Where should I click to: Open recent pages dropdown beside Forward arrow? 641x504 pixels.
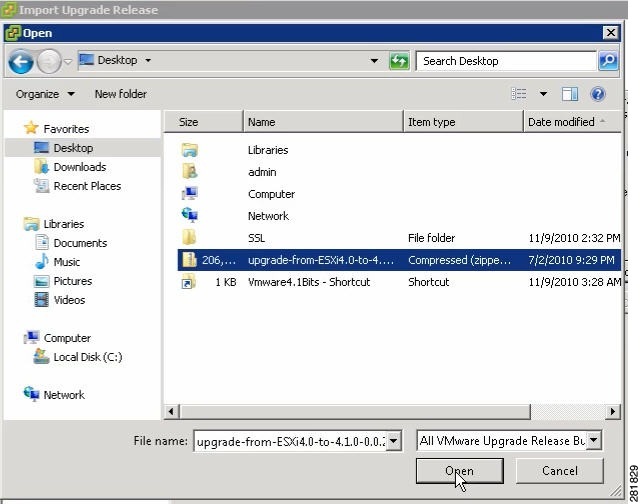[x=68, y=62]
